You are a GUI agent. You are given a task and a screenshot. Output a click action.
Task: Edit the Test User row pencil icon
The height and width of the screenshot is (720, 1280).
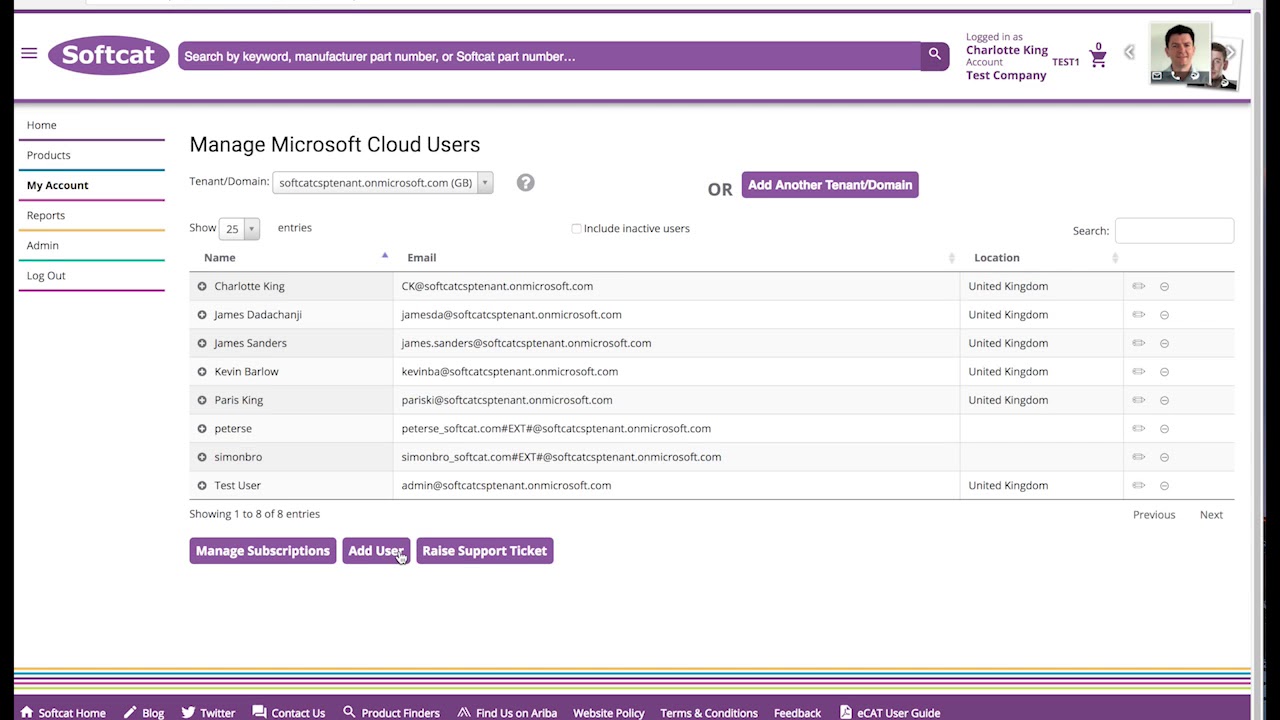tap(1138, 485)
